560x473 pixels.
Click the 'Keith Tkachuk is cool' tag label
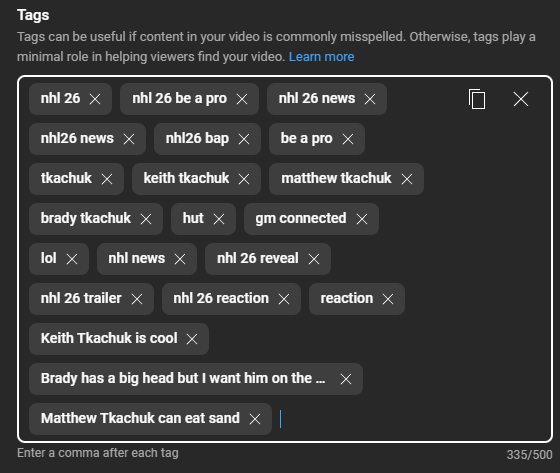click(109, 338)
